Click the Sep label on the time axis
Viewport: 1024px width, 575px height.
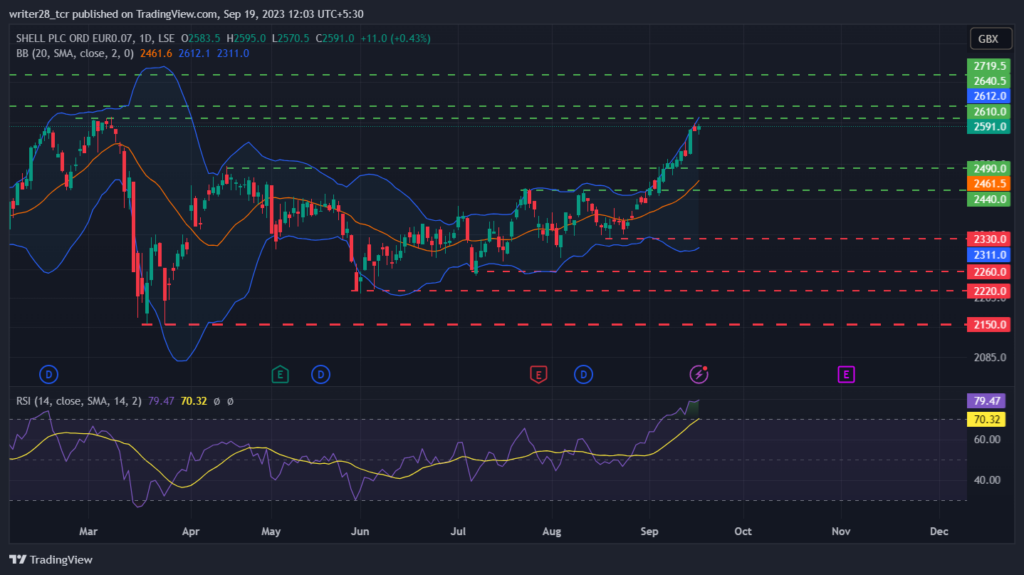pos(649,531)
